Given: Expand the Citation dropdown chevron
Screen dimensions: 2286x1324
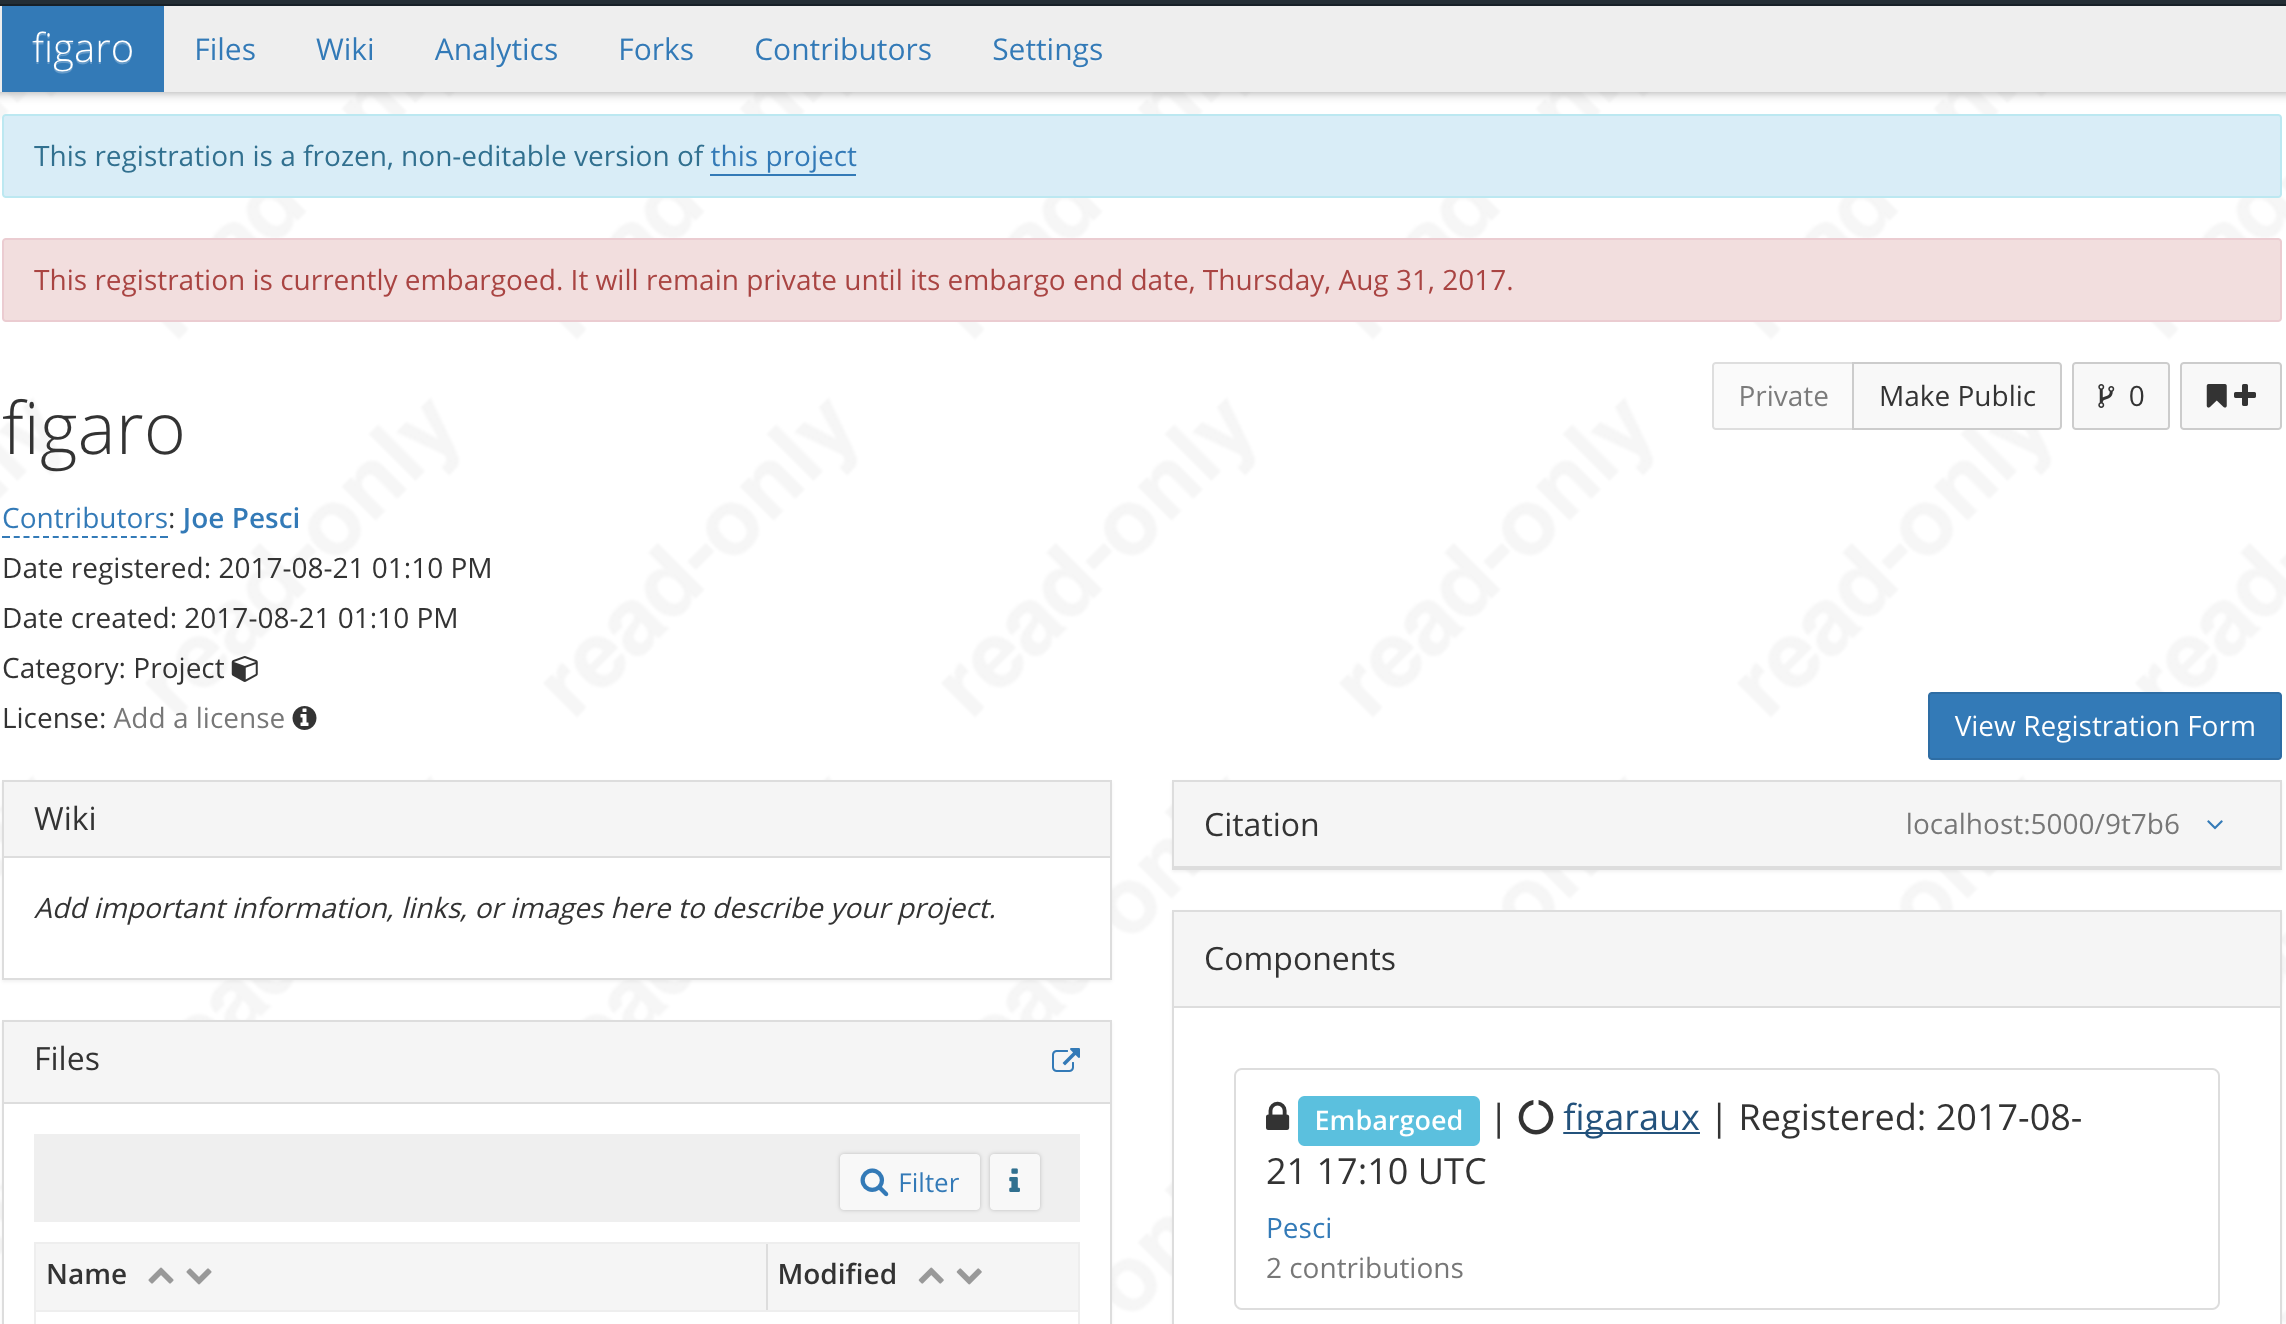Looking at the screenshot, I should coord(2215,825).
